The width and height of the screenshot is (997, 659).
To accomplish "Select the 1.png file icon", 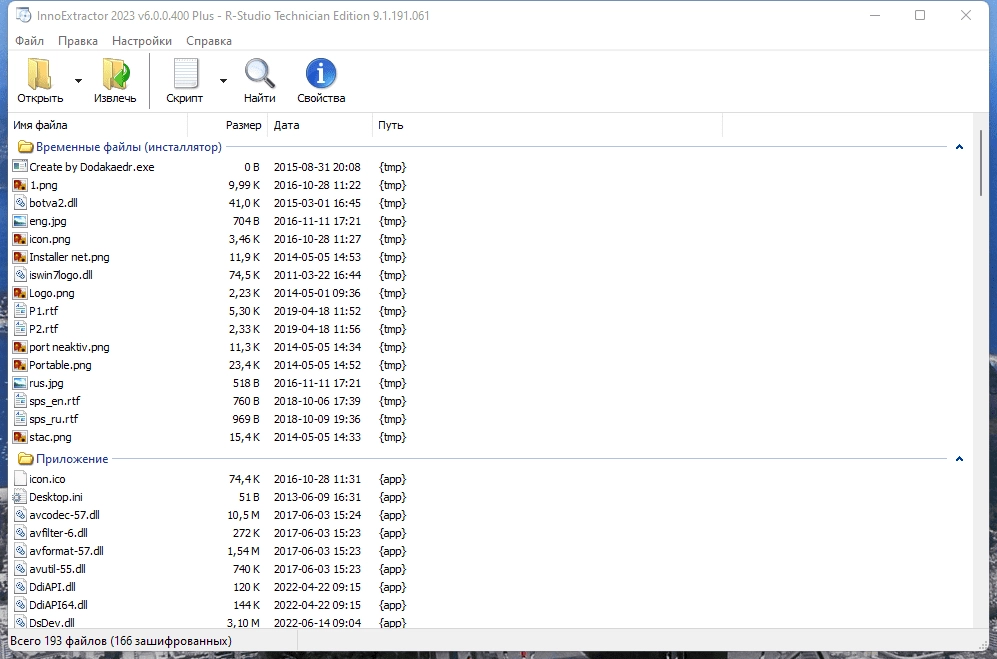I will point(20,185).
